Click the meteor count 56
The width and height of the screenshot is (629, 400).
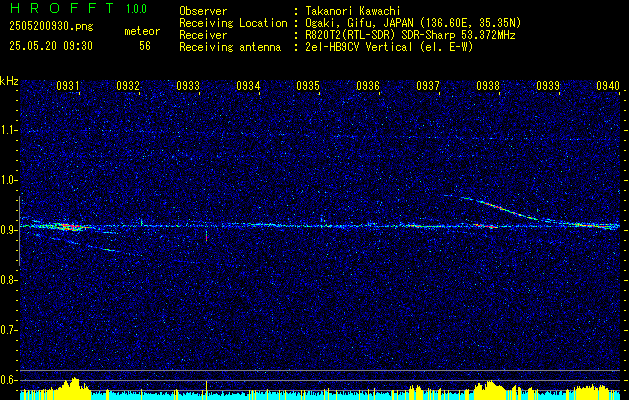tap(145, 46)
